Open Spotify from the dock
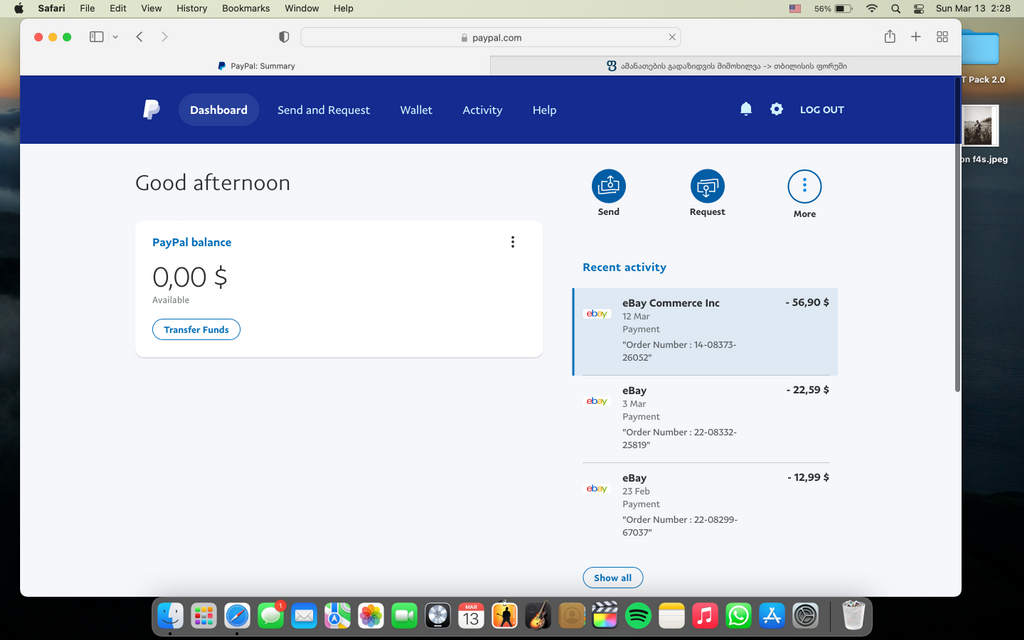The height and width of the screenshot is (640, 1024). 638,615
